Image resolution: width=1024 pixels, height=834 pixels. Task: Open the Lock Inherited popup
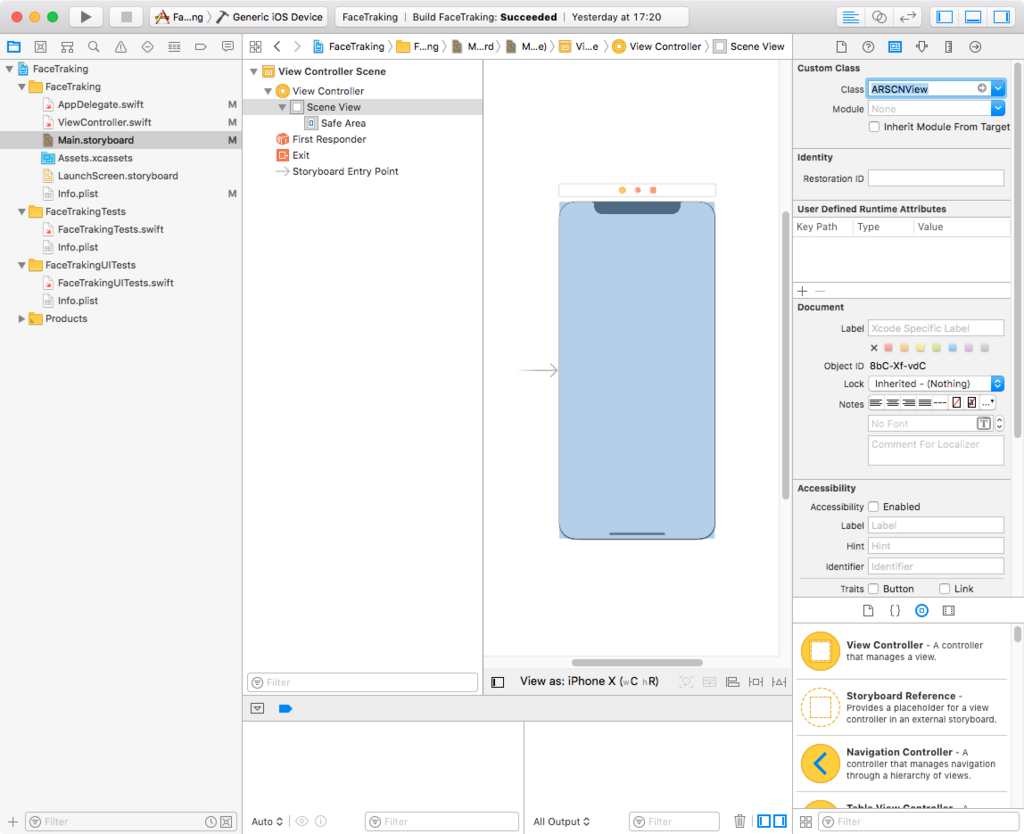coord(936,383)
